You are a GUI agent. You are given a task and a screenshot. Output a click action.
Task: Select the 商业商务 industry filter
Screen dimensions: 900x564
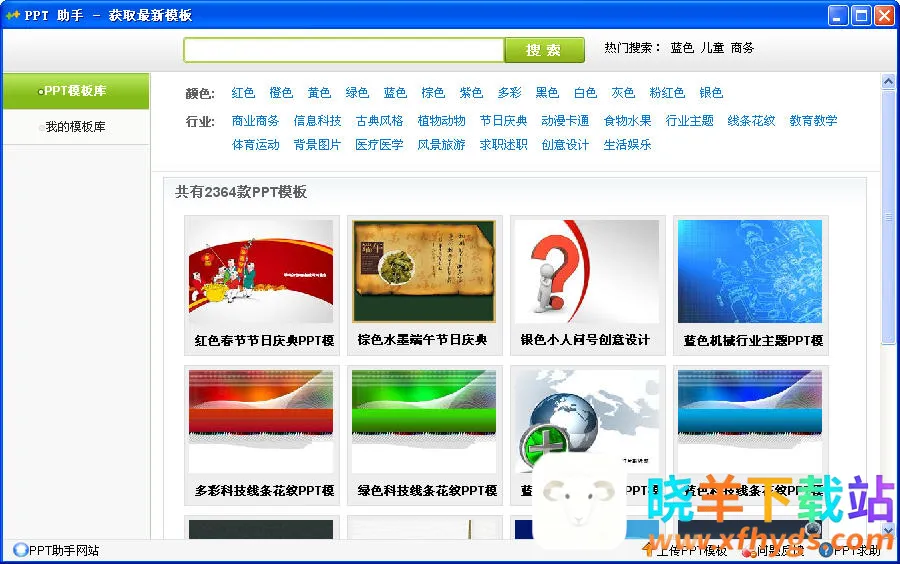tap(255, 121)
